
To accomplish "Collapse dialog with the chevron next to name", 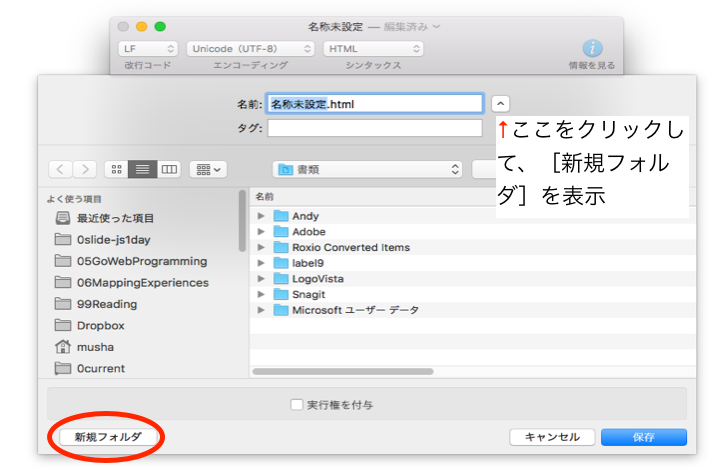I will [x=501, y=103].
